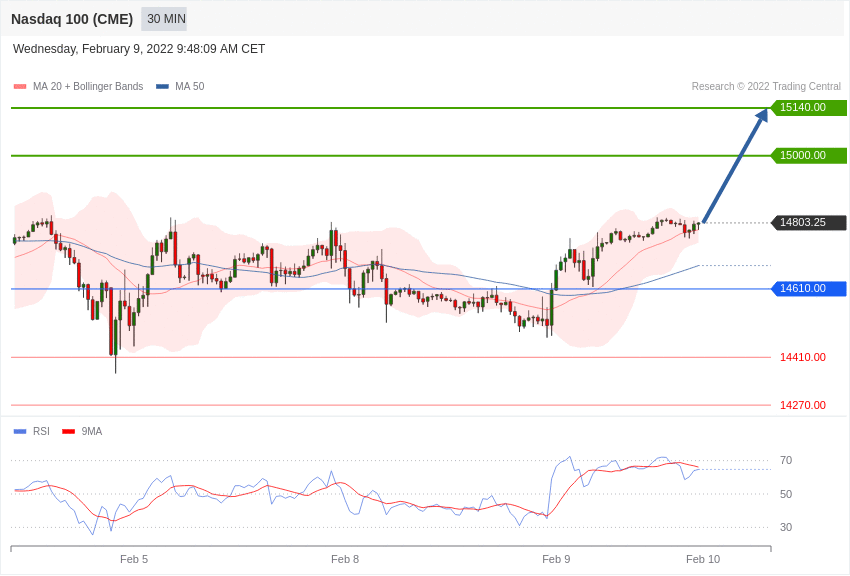Click the 14803.25 current price tag
Image resolution: width=850 pixels, height=576 pixels.
pyautogui.click(x=808, y=223)
